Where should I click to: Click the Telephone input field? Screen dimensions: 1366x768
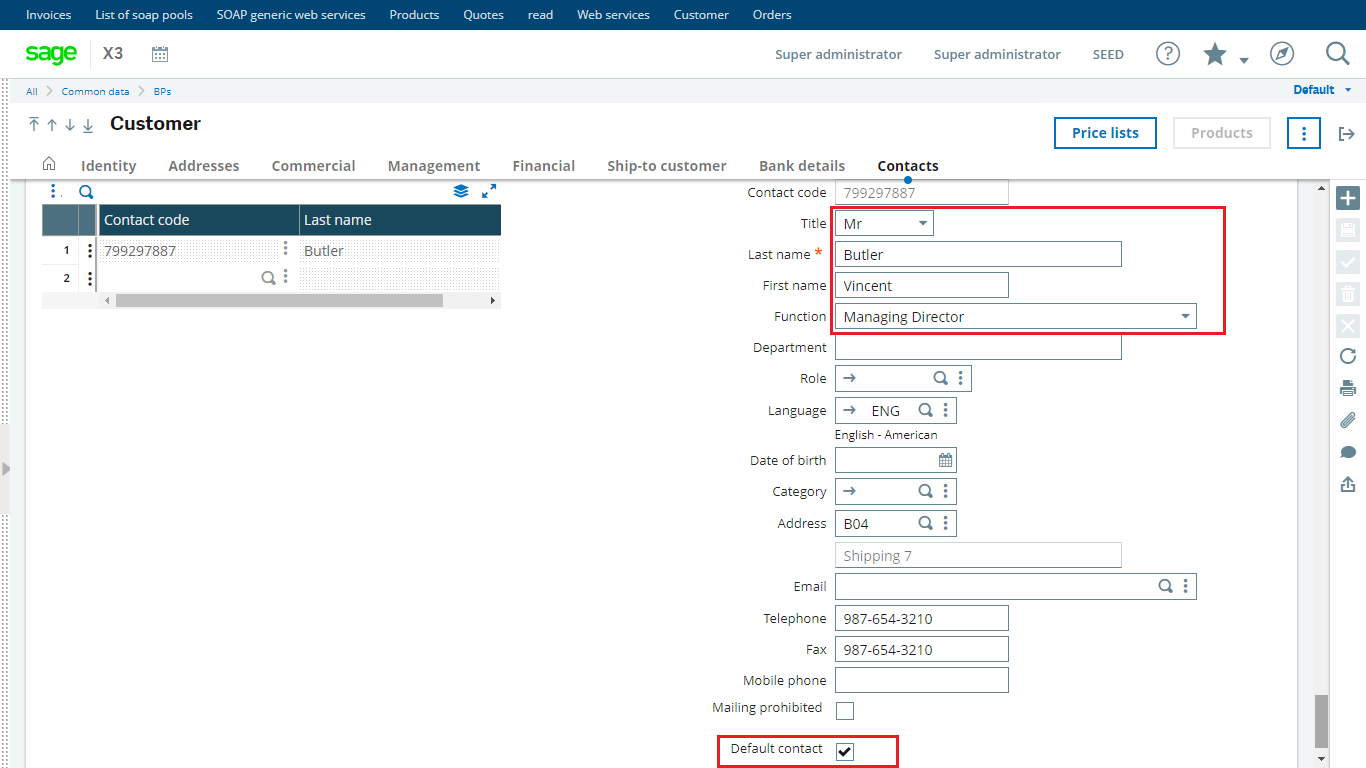pos(921,619)
